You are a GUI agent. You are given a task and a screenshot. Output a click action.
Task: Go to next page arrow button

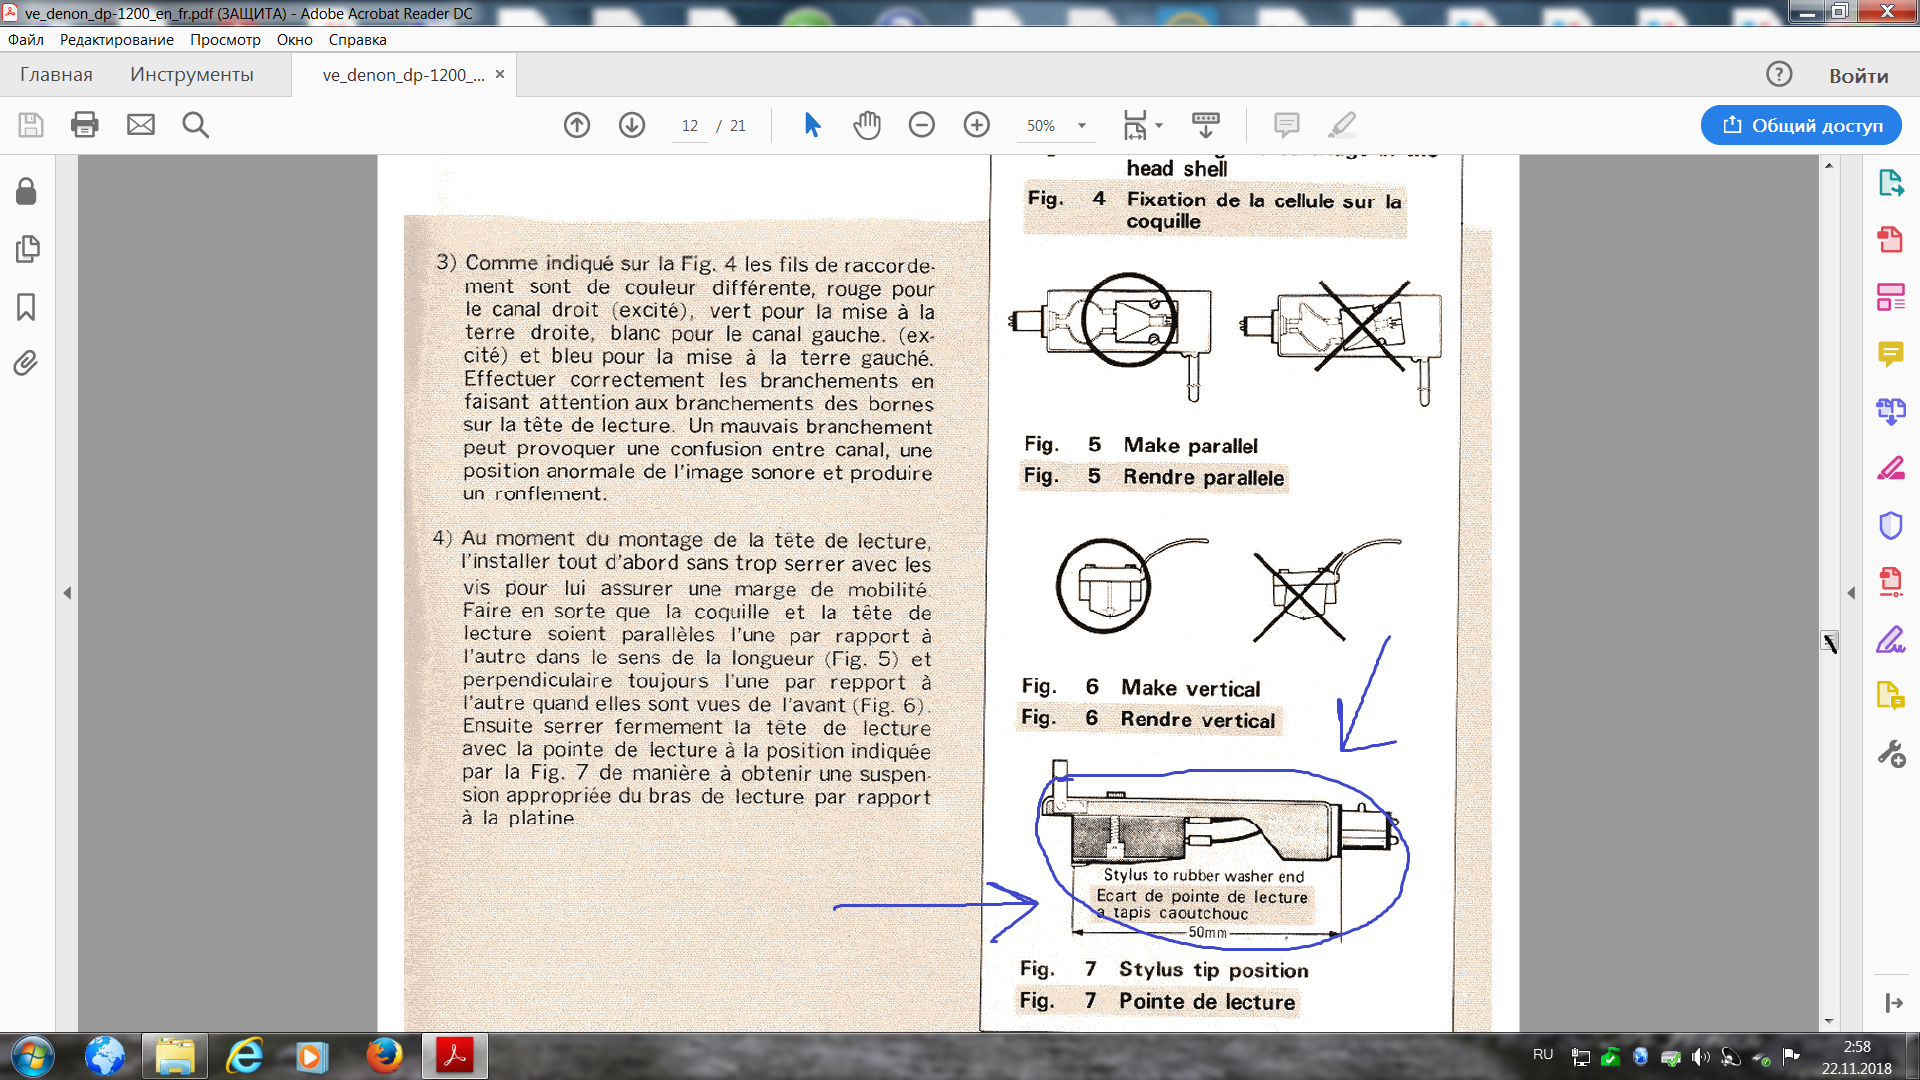[632, 125]
